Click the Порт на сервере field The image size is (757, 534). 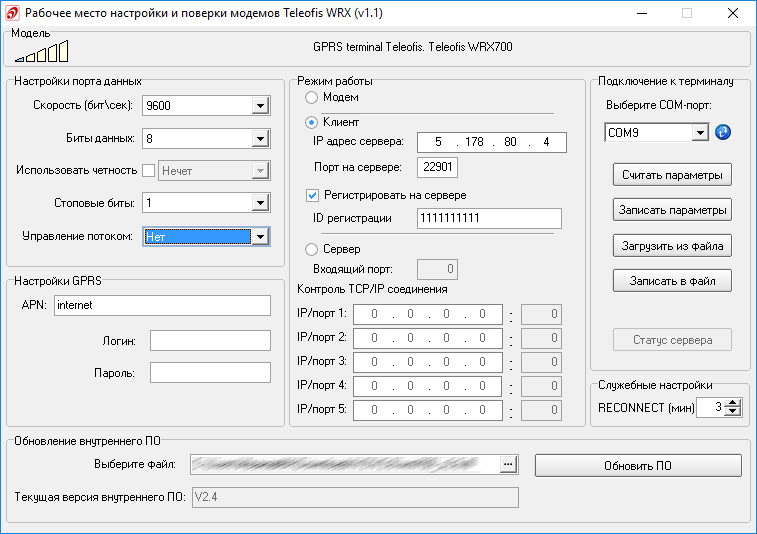tap(437, 167)
